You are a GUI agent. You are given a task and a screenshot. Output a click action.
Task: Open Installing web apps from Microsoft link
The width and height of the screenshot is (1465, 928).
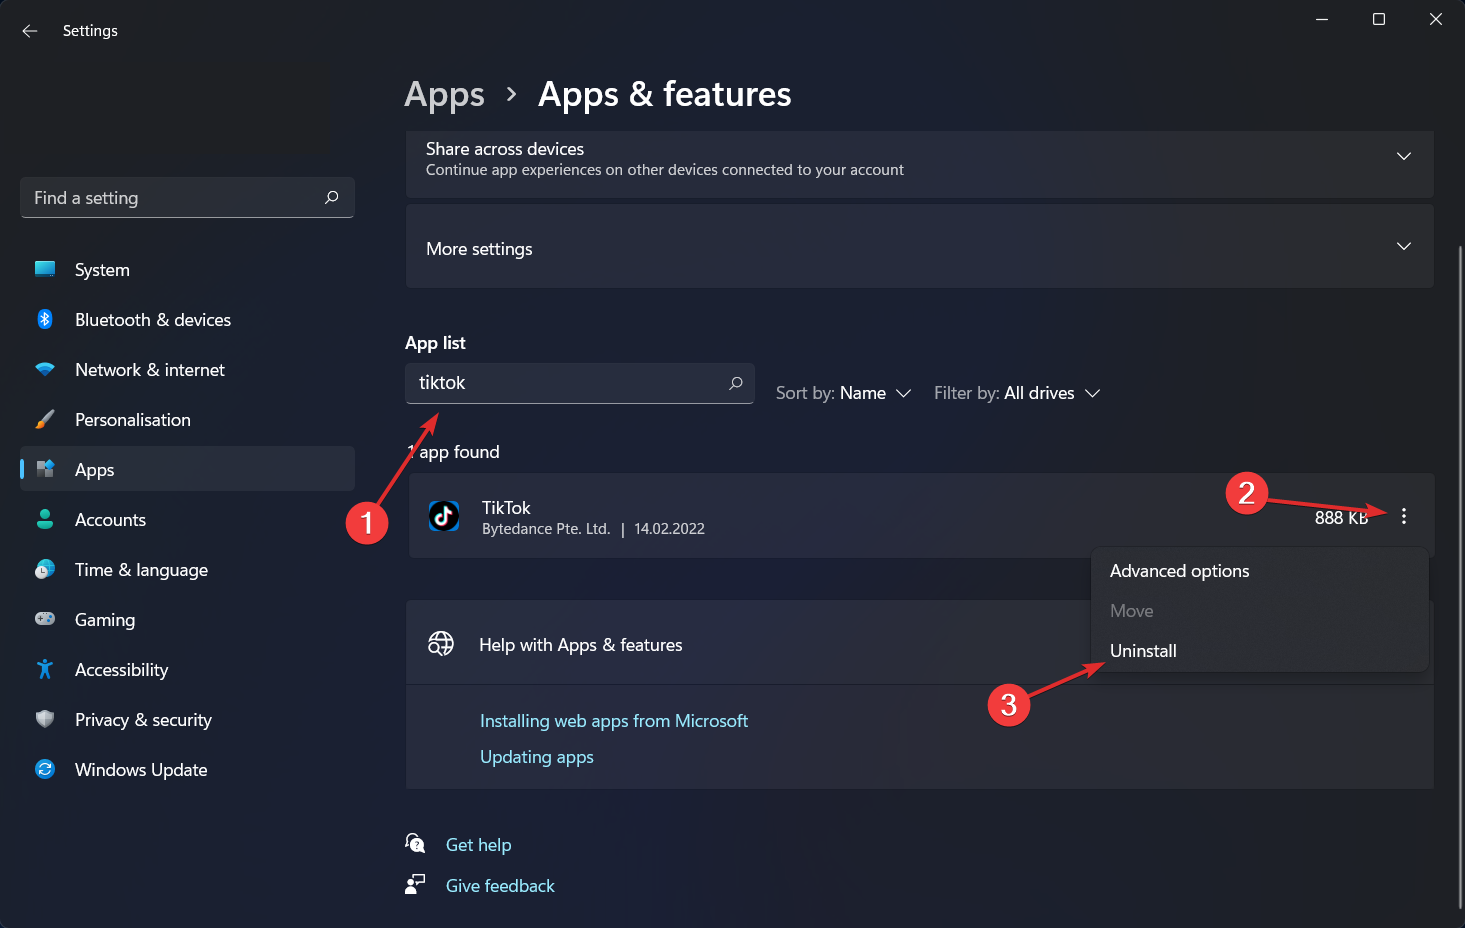(x=614, y=721)
